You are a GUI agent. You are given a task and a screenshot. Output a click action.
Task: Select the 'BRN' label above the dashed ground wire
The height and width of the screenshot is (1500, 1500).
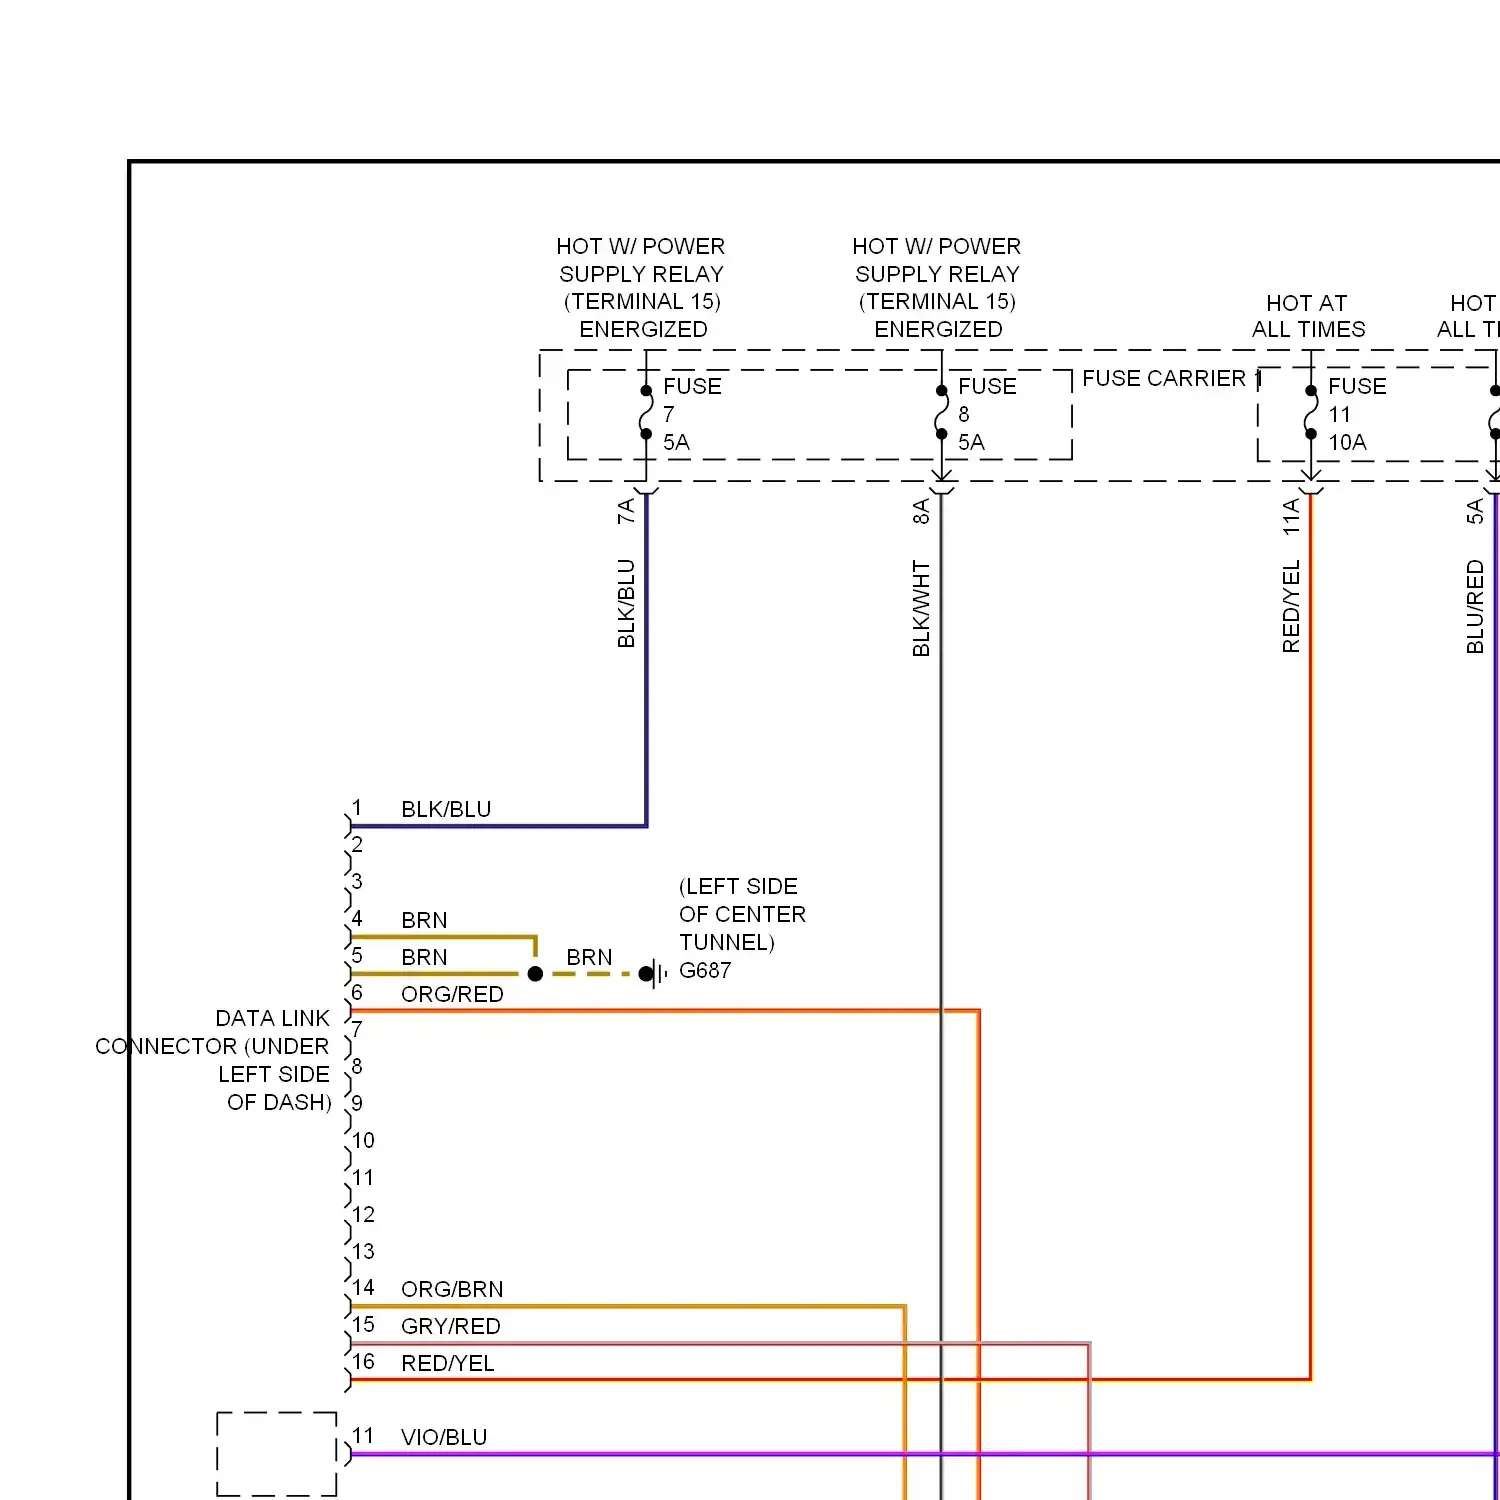[x=589, y=957]
